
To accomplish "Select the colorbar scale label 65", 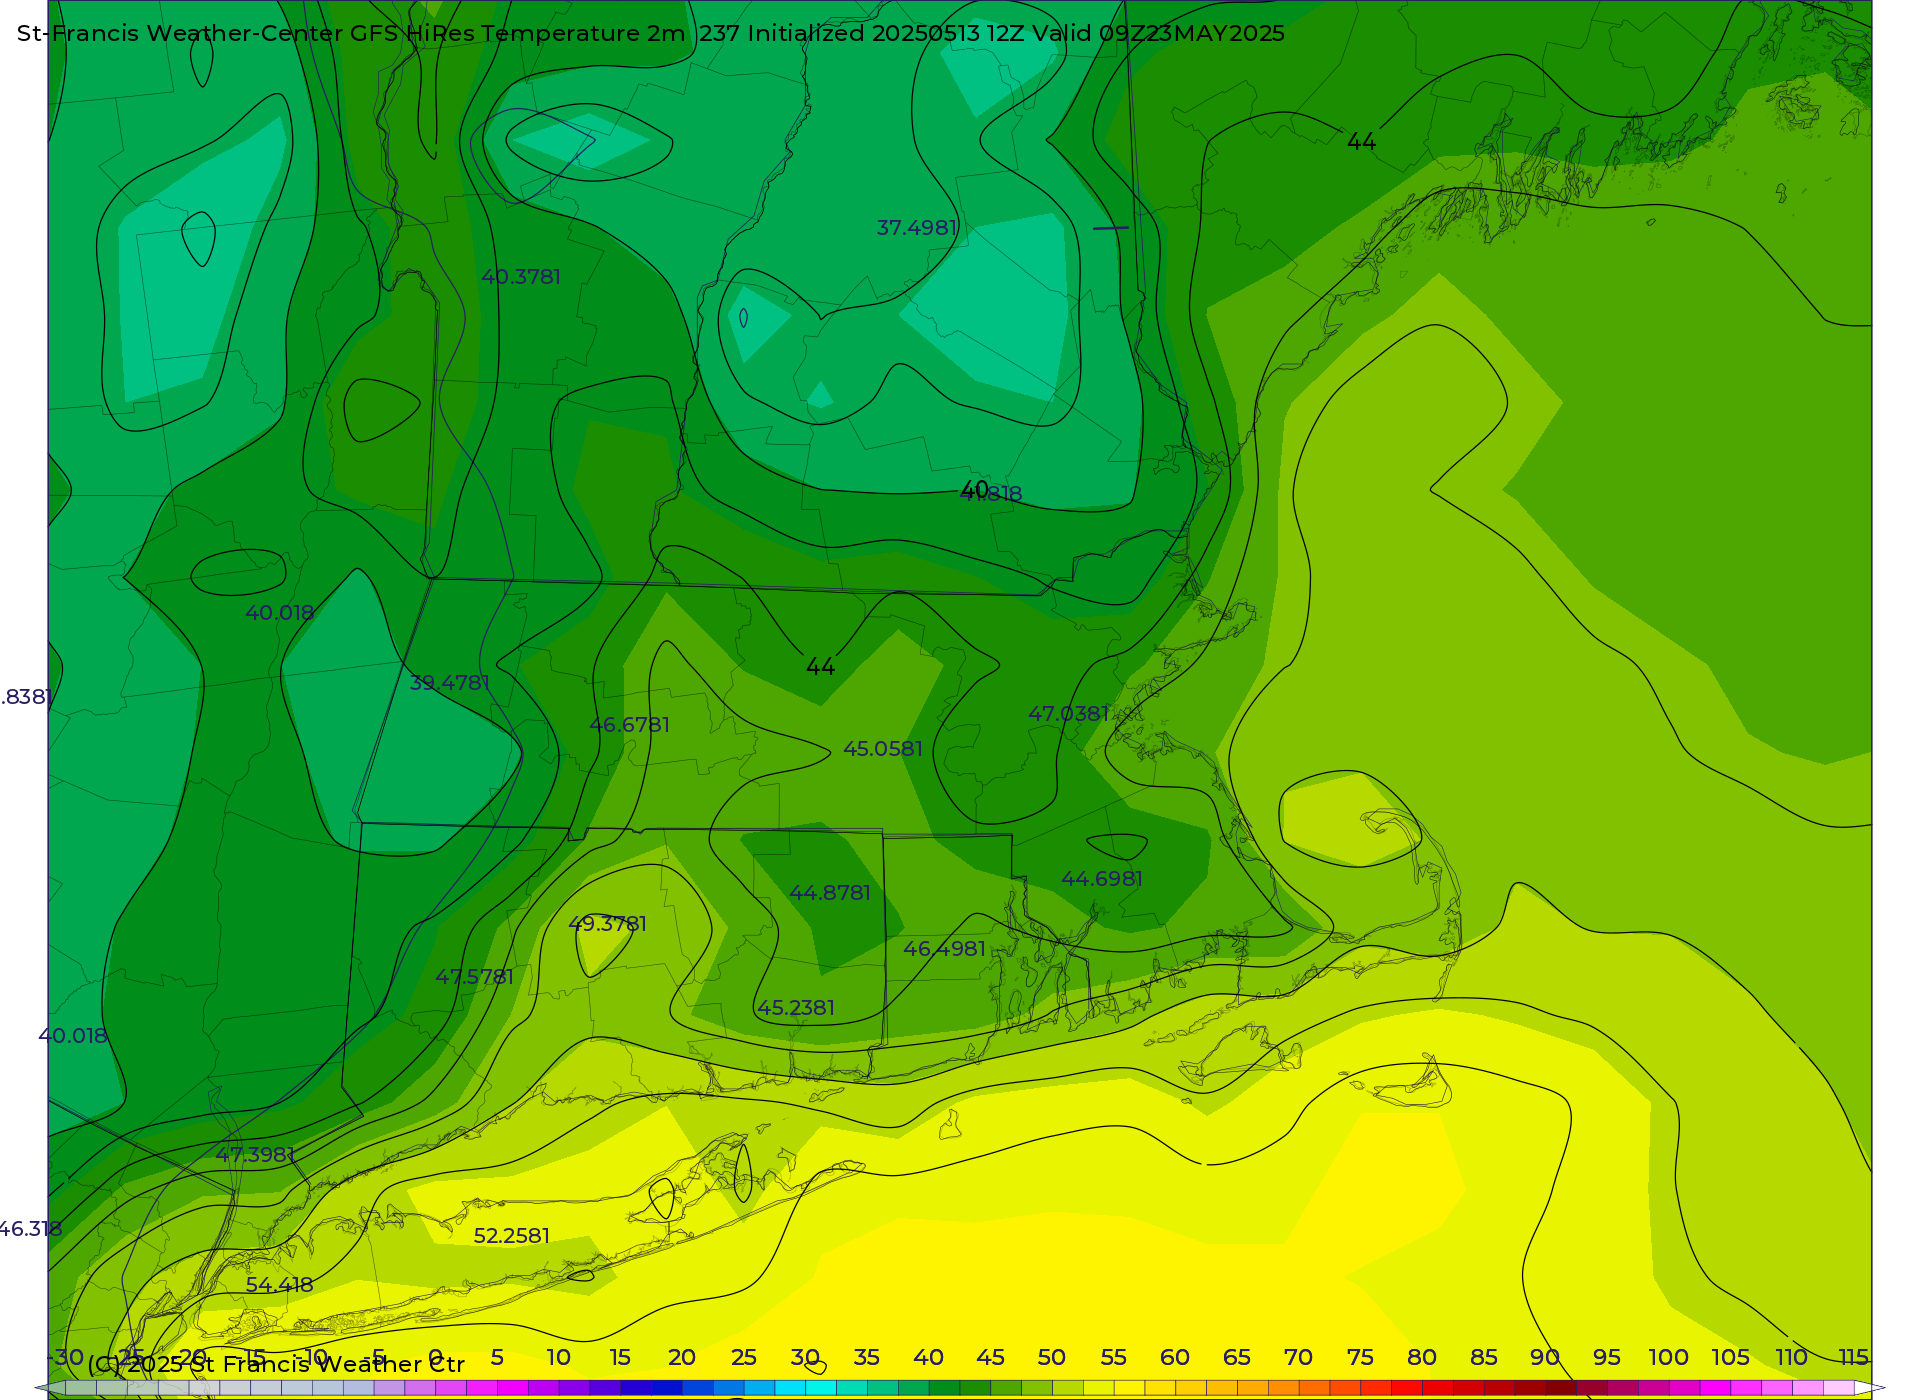I will click(x=1237, y=1358).
